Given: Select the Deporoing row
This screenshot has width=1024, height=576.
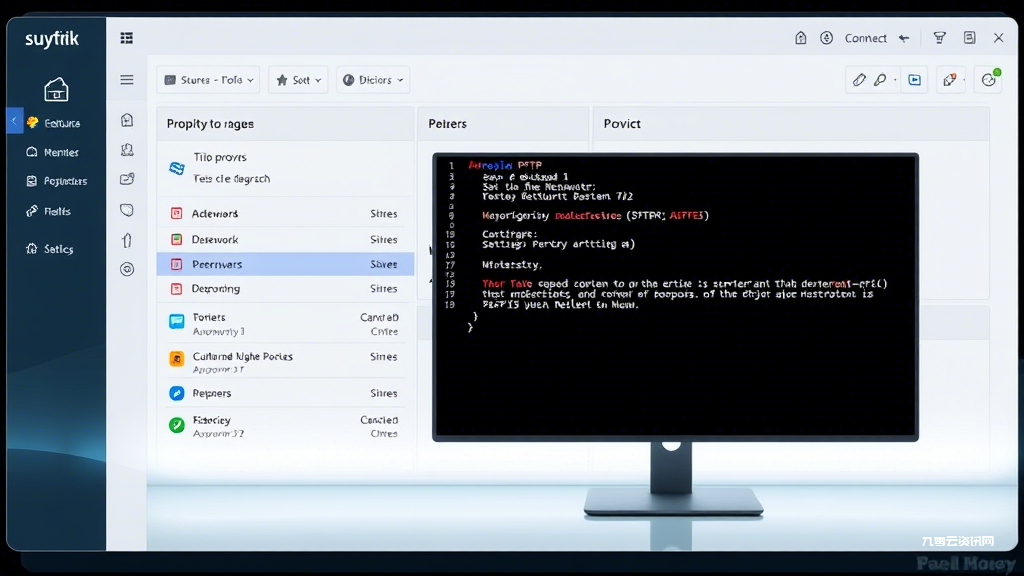Looking at the screenshot, I should pyautogui.click(x=285, y=289).
